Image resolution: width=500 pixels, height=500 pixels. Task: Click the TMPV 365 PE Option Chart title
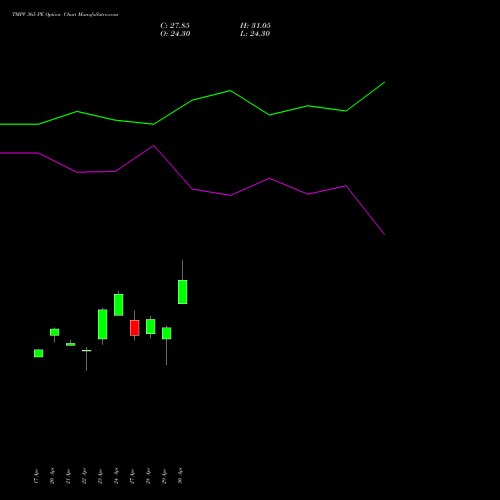(x=65, y=15)
